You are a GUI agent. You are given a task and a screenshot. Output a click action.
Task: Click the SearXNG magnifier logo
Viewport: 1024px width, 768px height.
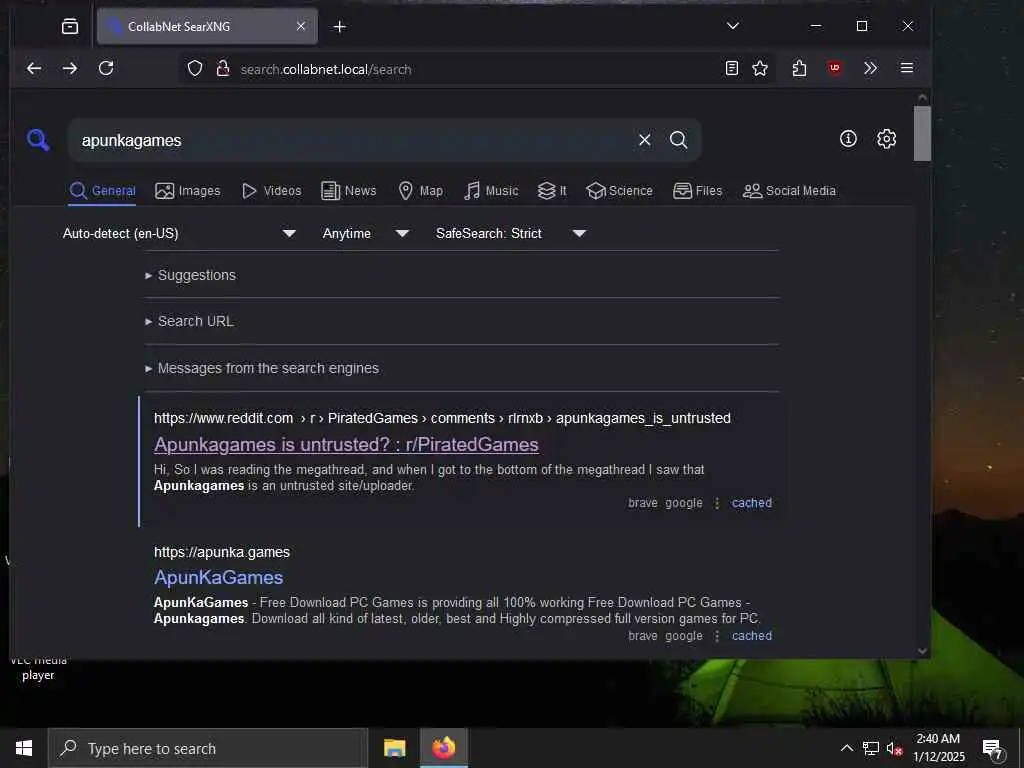38,139
